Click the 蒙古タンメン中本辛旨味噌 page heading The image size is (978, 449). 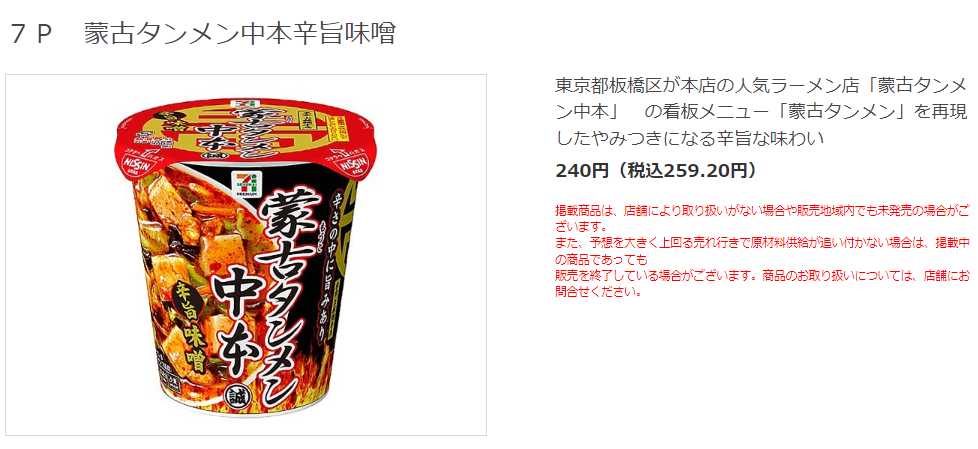240,34
